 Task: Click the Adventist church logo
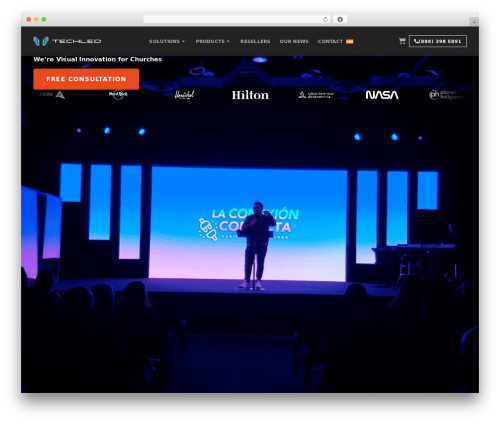(316, 95)
